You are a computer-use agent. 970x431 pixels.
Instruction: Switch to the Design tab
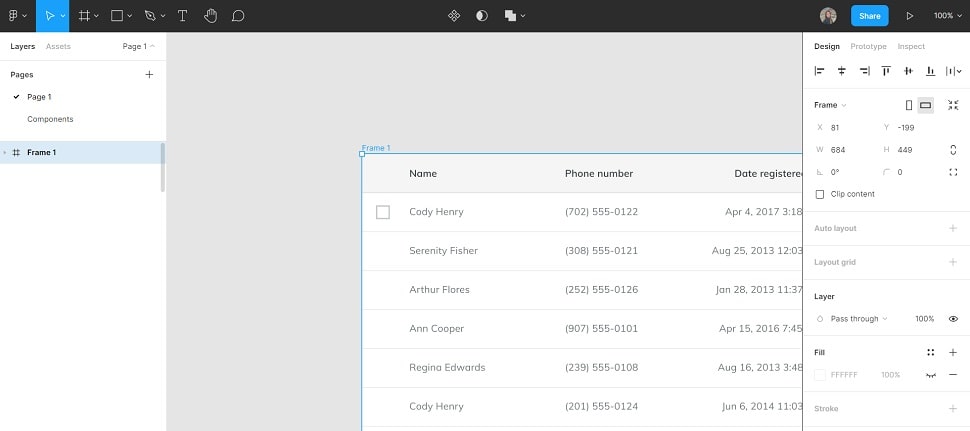[826, 46]
